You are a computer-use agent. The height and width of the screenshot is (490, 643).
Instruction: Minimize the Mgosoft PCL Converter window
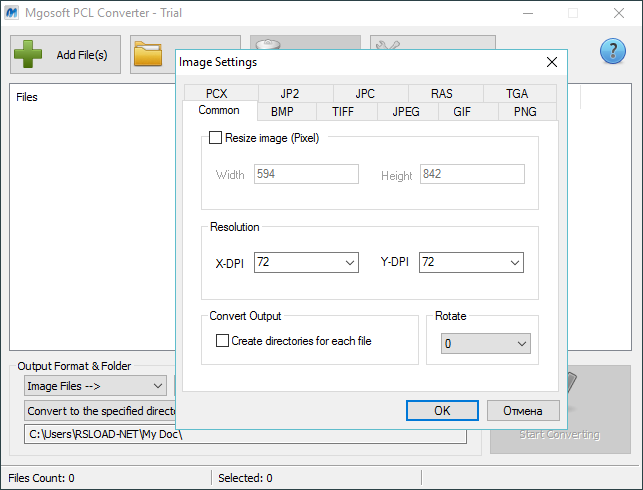(528, 13)
